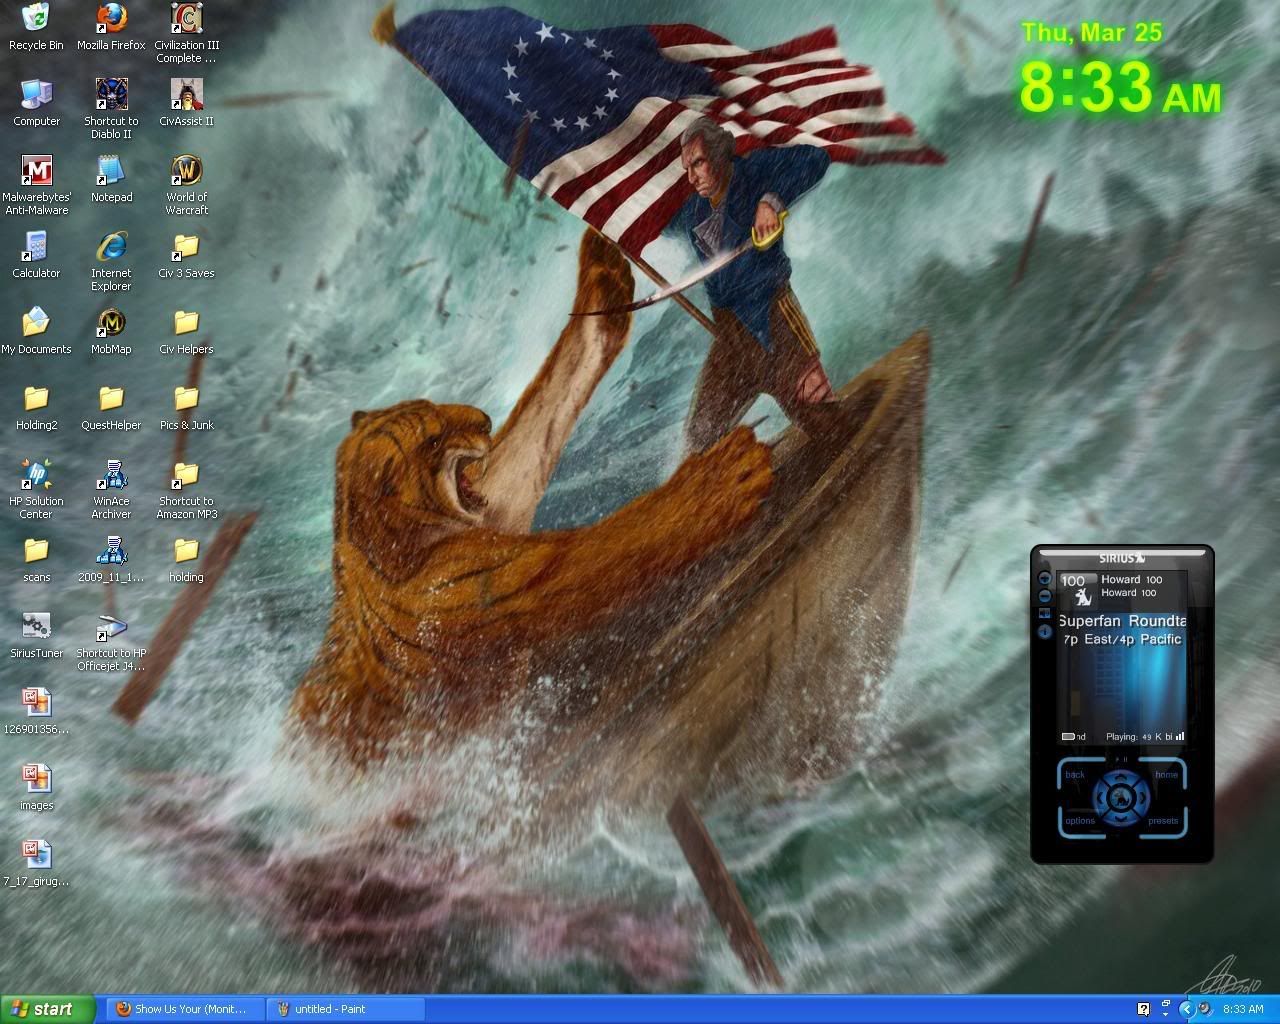Launch Mozilla Firefox desktop shortcut

(x=111, y=27)
